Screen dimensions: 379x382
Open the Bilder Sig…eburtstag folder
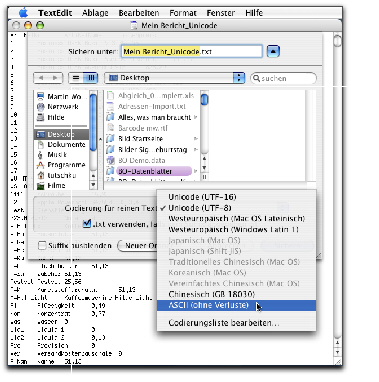[151, 150]
